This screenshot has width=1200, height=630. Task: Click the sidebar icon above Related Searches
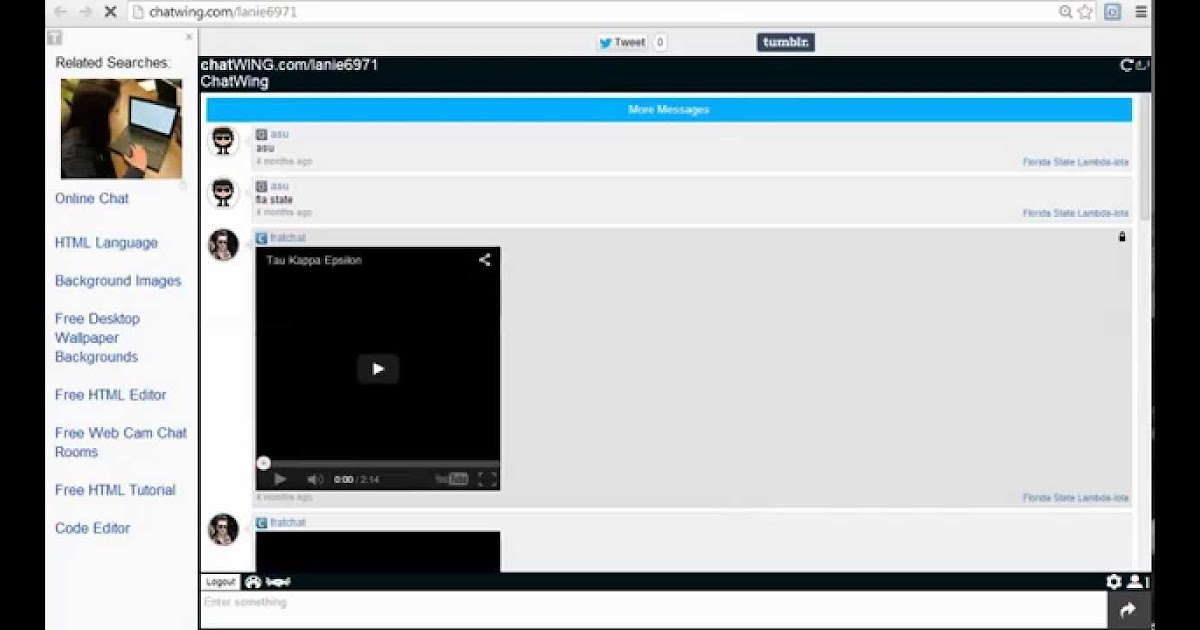(x=55, y=37)
